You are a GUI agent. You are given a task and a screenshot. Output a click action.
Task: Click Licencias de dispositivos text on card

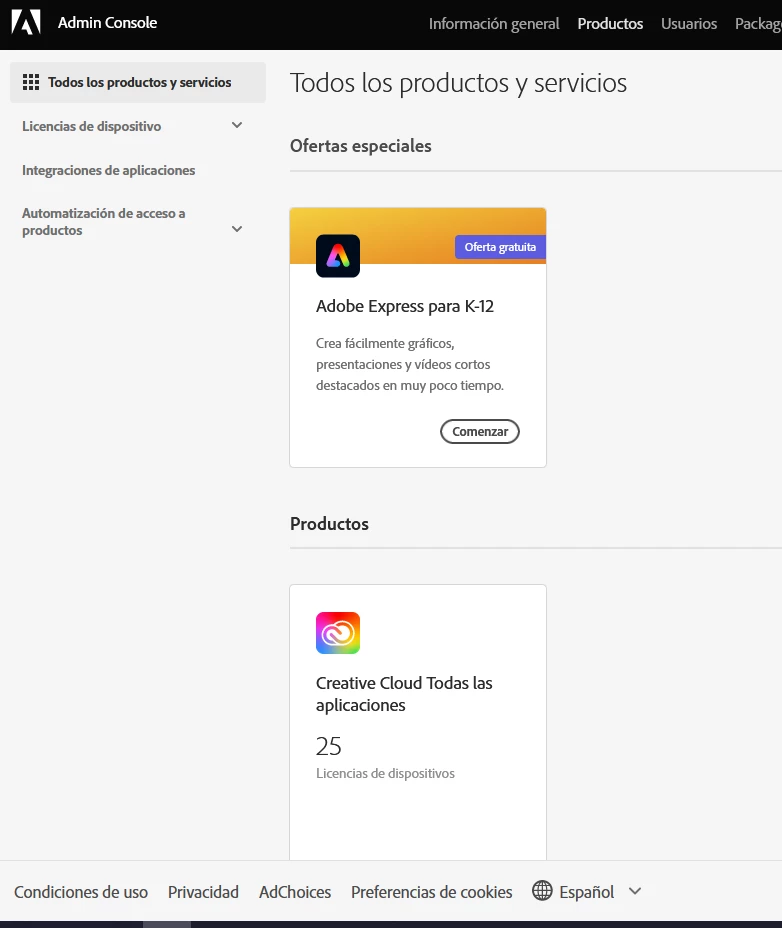pyautogui.click(x=385, y=774)
